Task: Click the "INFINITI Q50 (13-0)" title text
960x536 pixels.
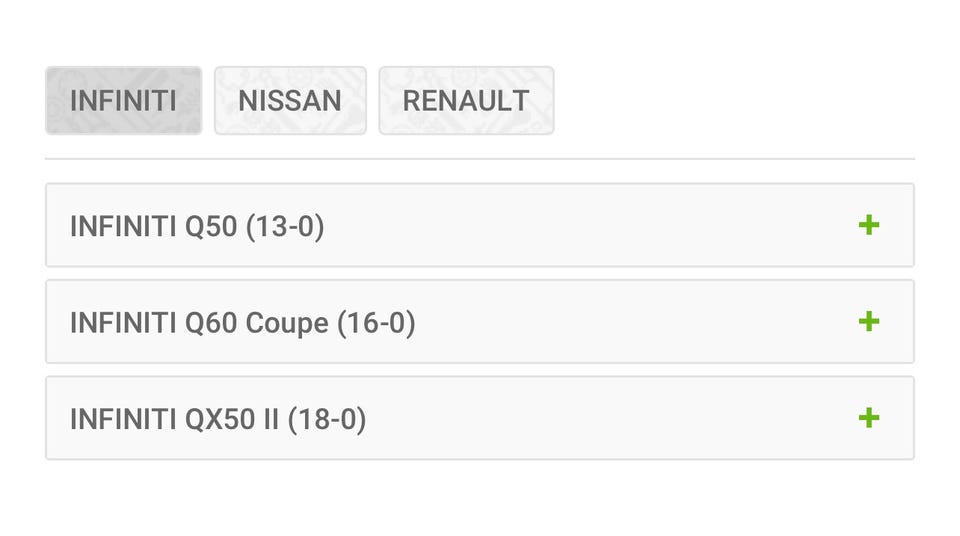Action: pyautogui.click(x=197, y=227)
